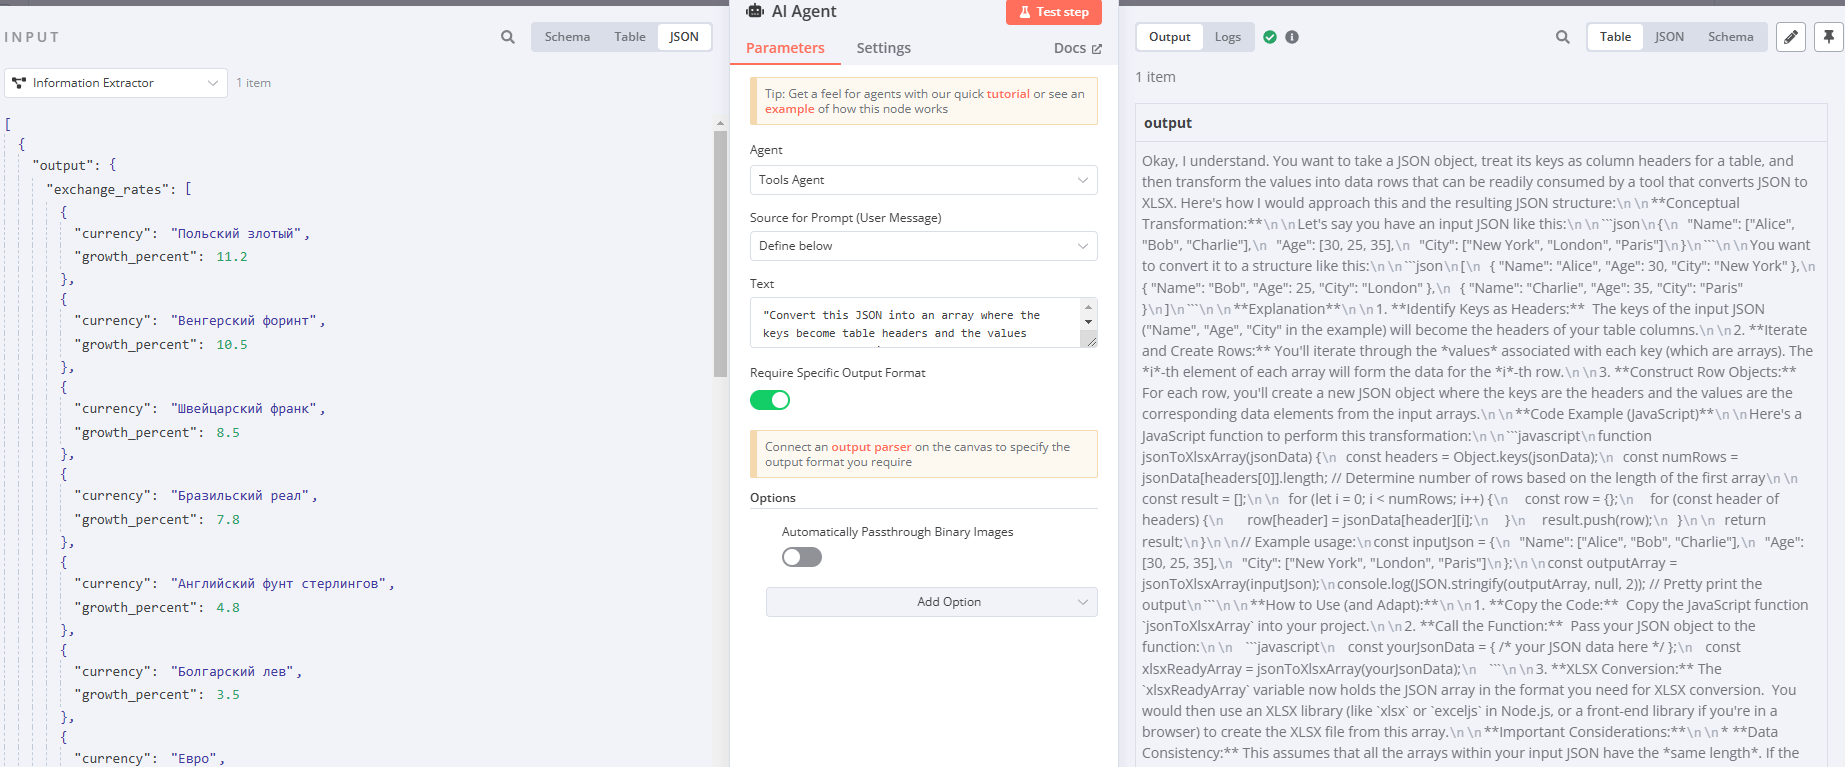This screenshot has width=1845, height=767.
Task: Open the Parameters tab
Action: coord(785,48)
